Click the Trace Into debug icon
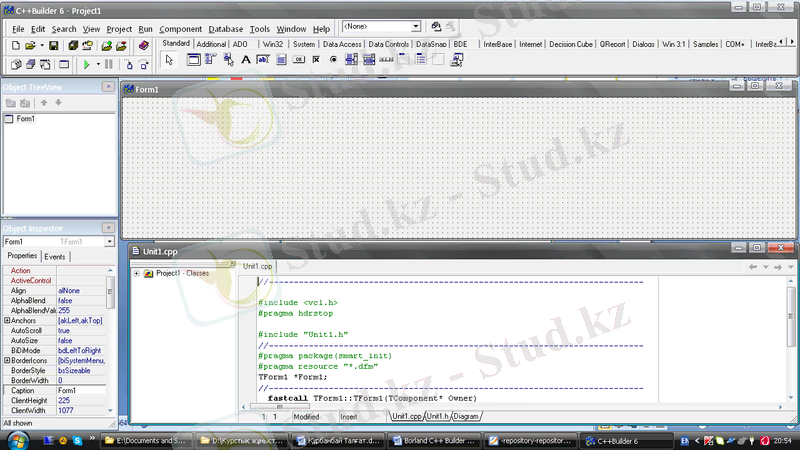The image size is (800, 450). click(x=129, y=65)
